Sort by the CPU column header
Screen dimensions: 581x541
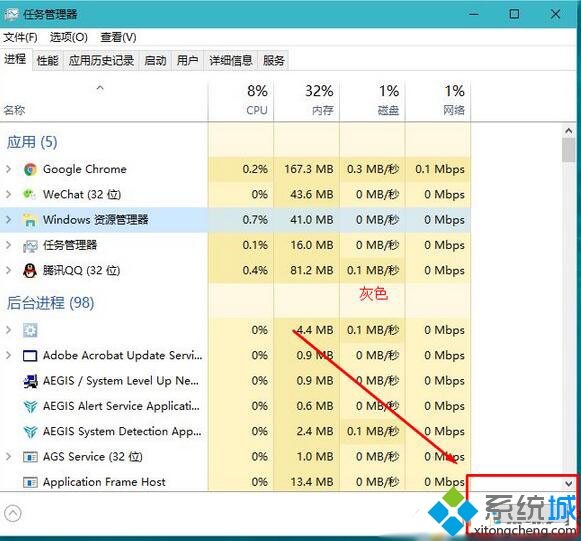coord(241,100)
